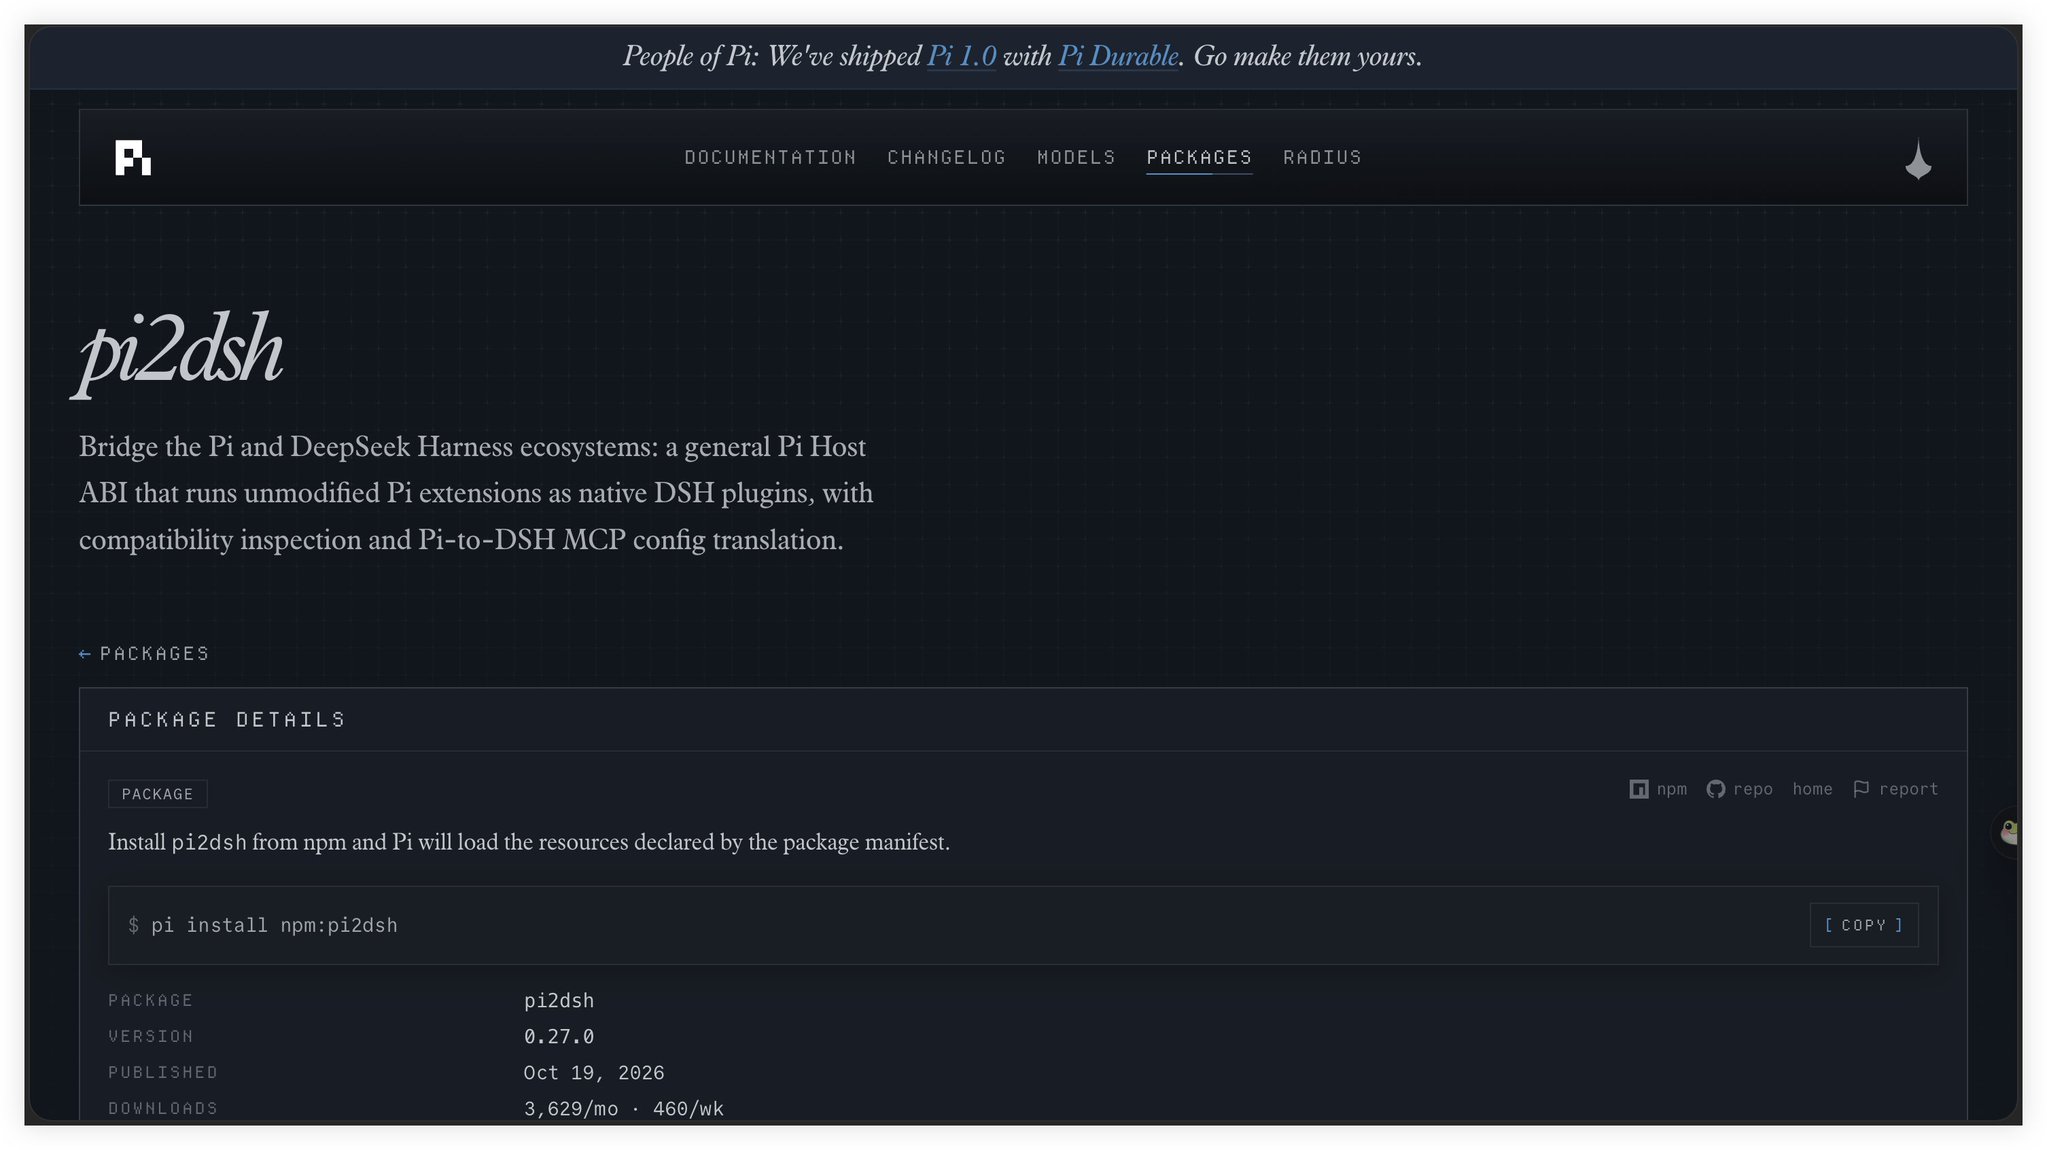
Task: Open the repo text link
Action: (1752, 789)
